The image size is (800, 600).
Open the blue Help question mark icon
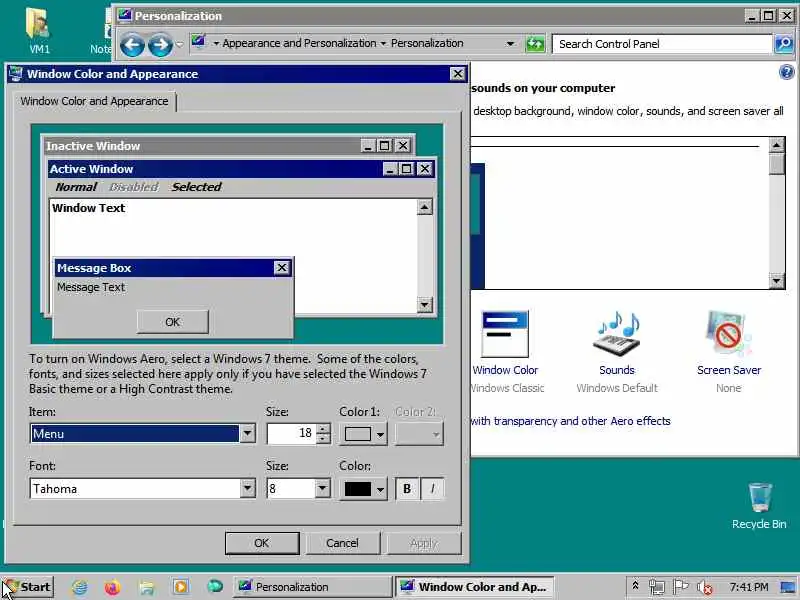(x=786, y=72)
